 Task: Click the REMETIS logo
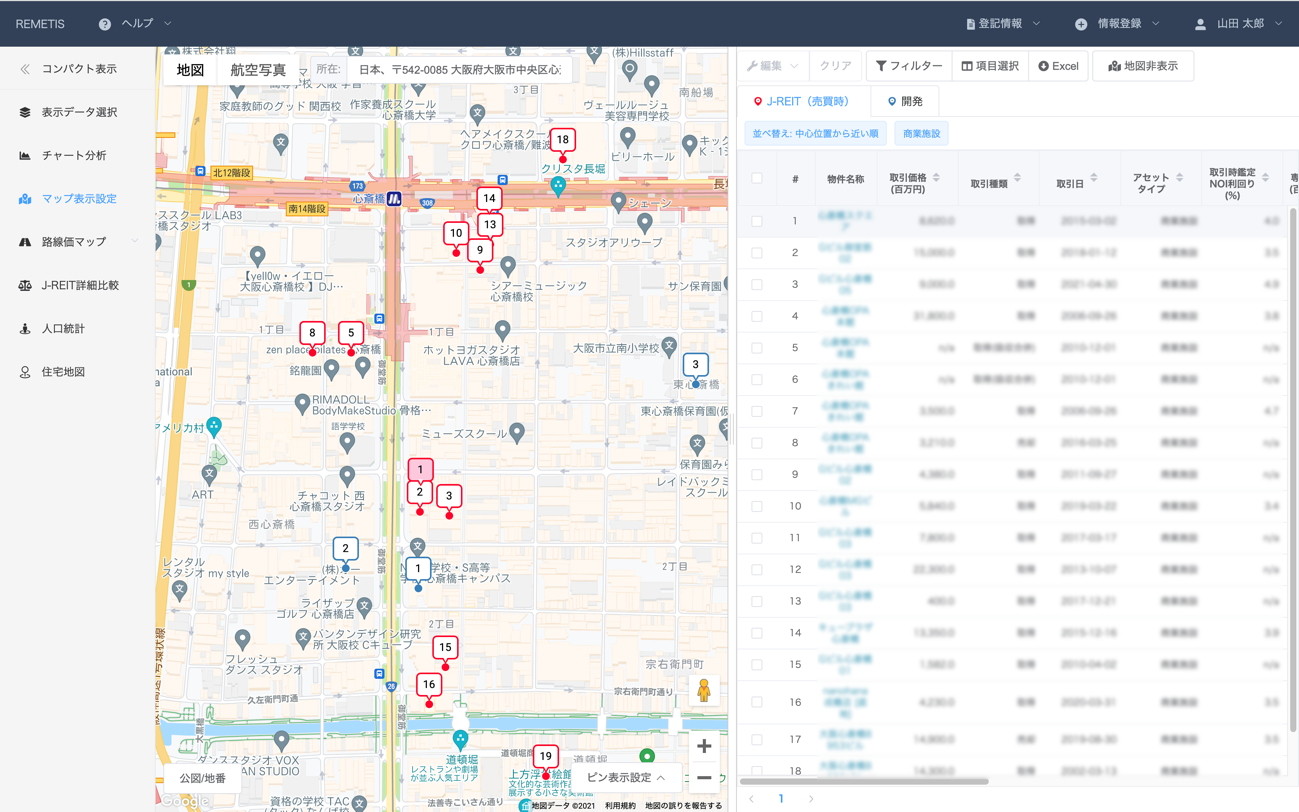pyautogui.click(x=40, y=24)
